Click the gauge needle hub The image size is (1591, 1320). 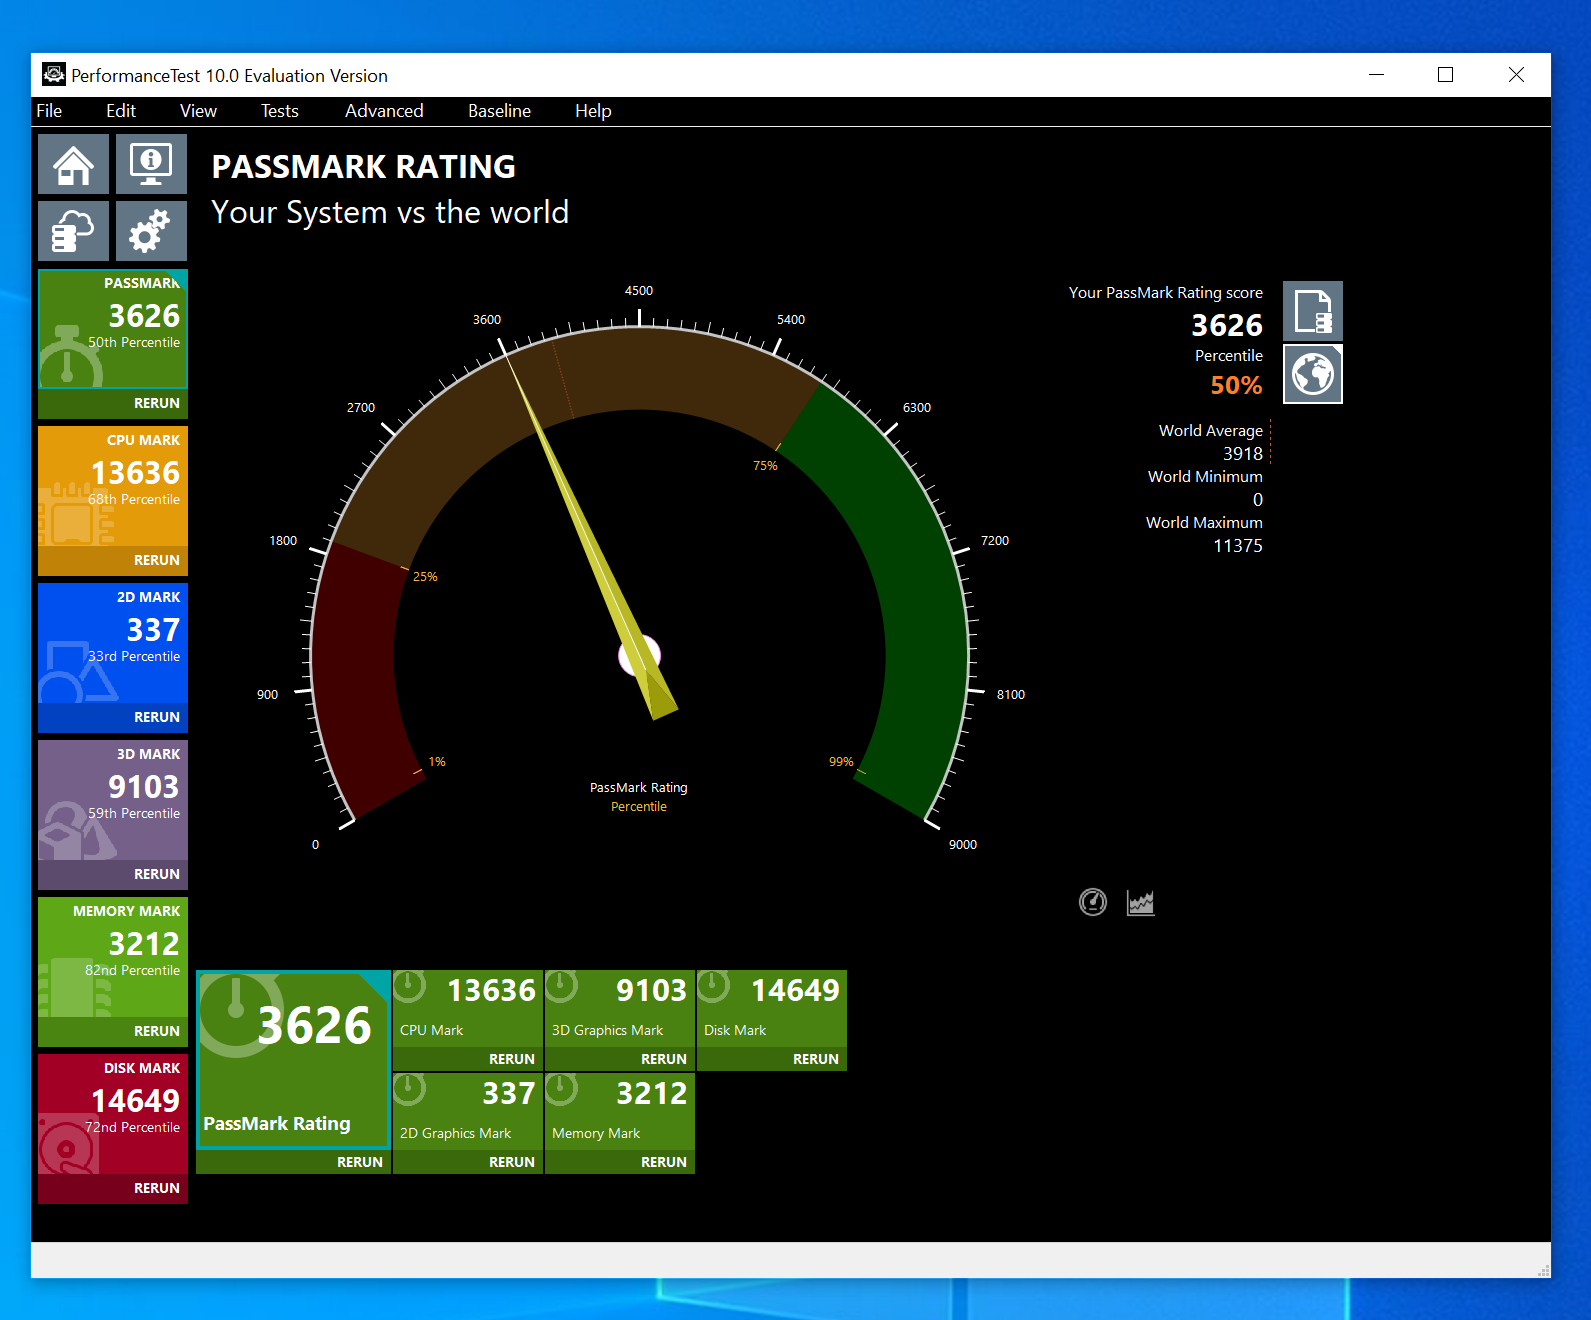[x=640, y=656]
